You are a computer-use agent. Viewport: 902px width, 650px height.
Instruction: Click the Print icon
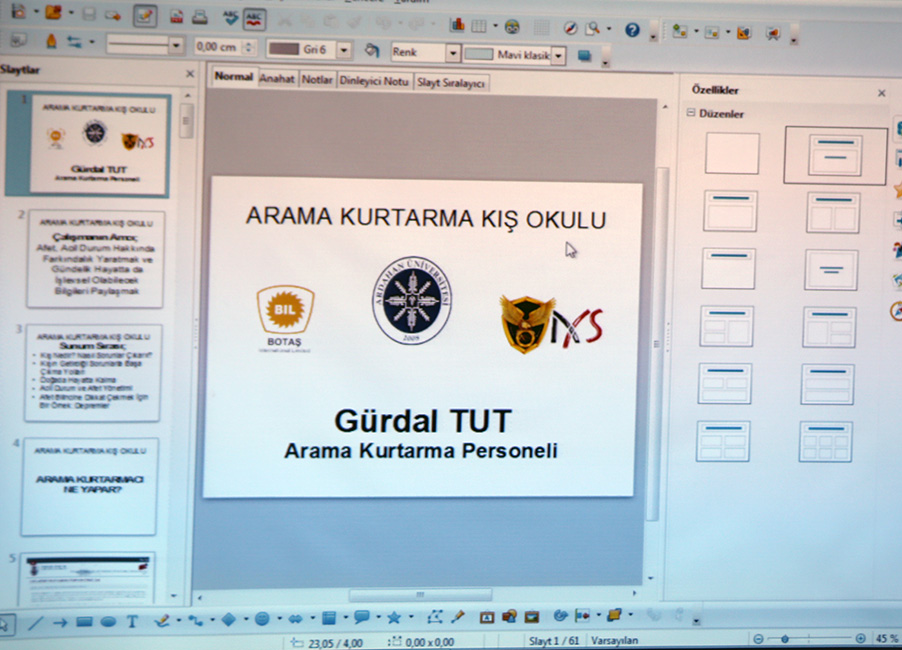pyautogui.click(x=200, y=17)
